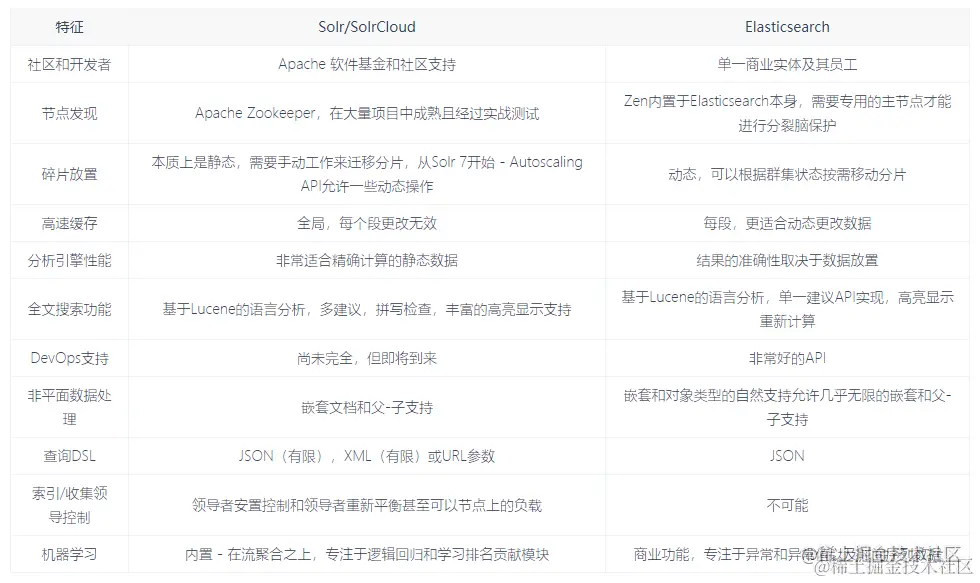Select the '全文搜索功能' row label
Image resolution: width=980 pixels, height=583 pixels.
tap(69, 309)
